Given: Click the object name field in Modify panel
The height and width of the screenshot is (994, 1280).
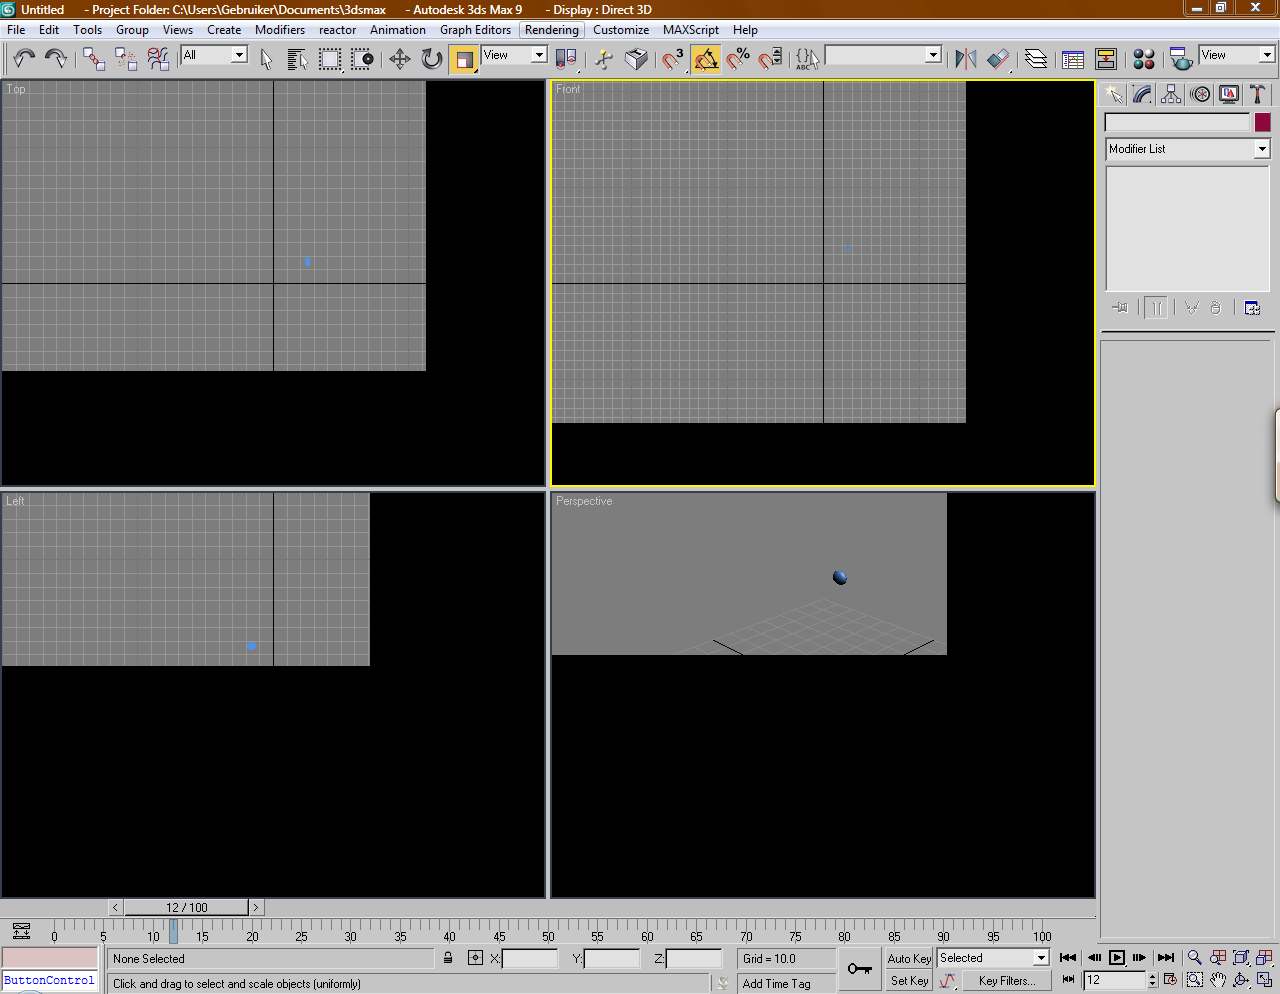Looking at the screenshot, I should [x=1177, y=122].
